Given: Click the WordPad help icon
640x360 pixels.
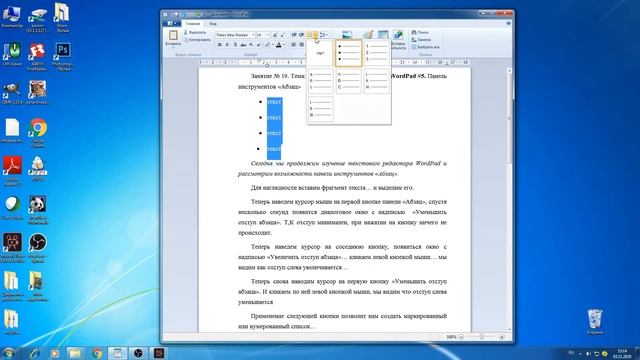Looking at the screenshot, I should [508, 24].
